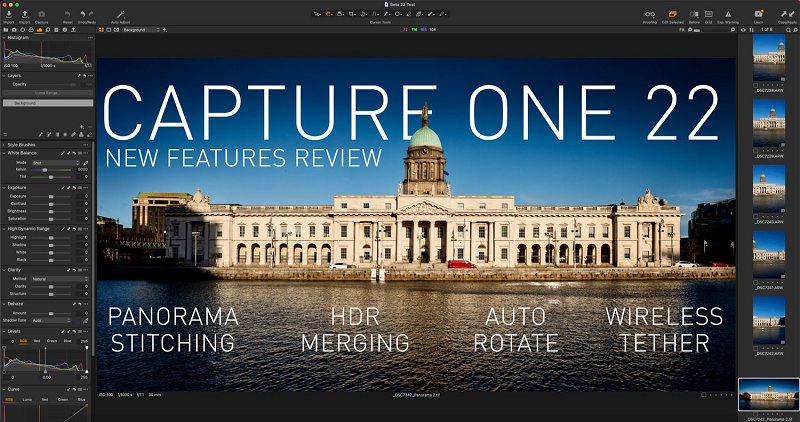The height and width of the screenshot is (422, 800).
Task: Add a new layer with plus icon above the viewer
Action: pyautogui.click(x=165, y=30)
